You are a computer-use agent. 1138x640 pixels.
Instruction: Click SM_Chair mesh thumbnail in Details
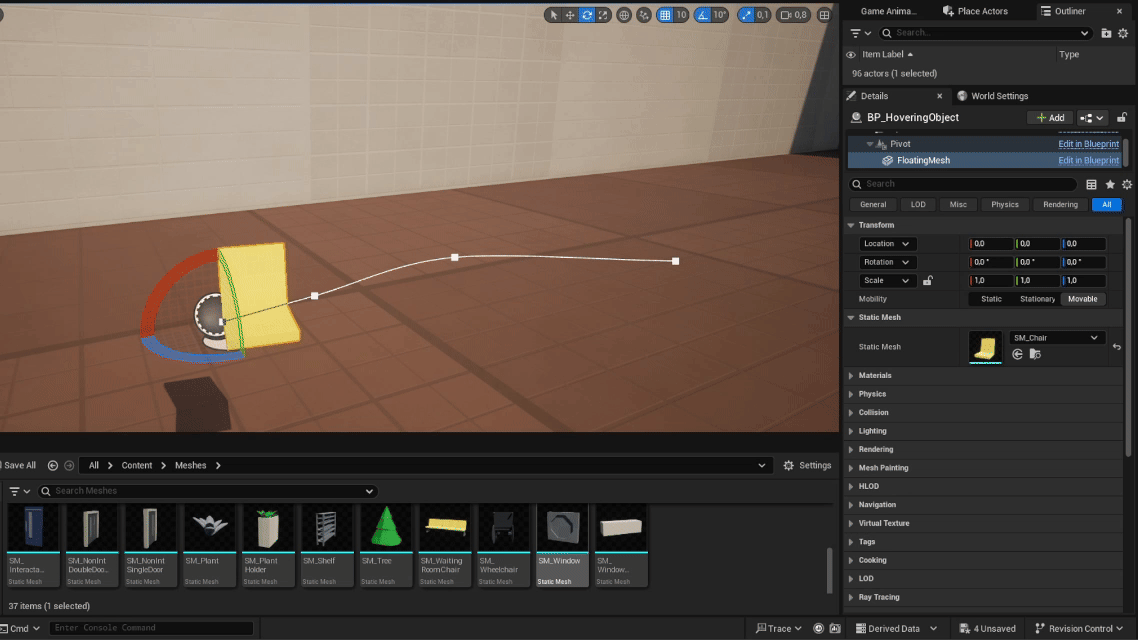coord(985,347)
